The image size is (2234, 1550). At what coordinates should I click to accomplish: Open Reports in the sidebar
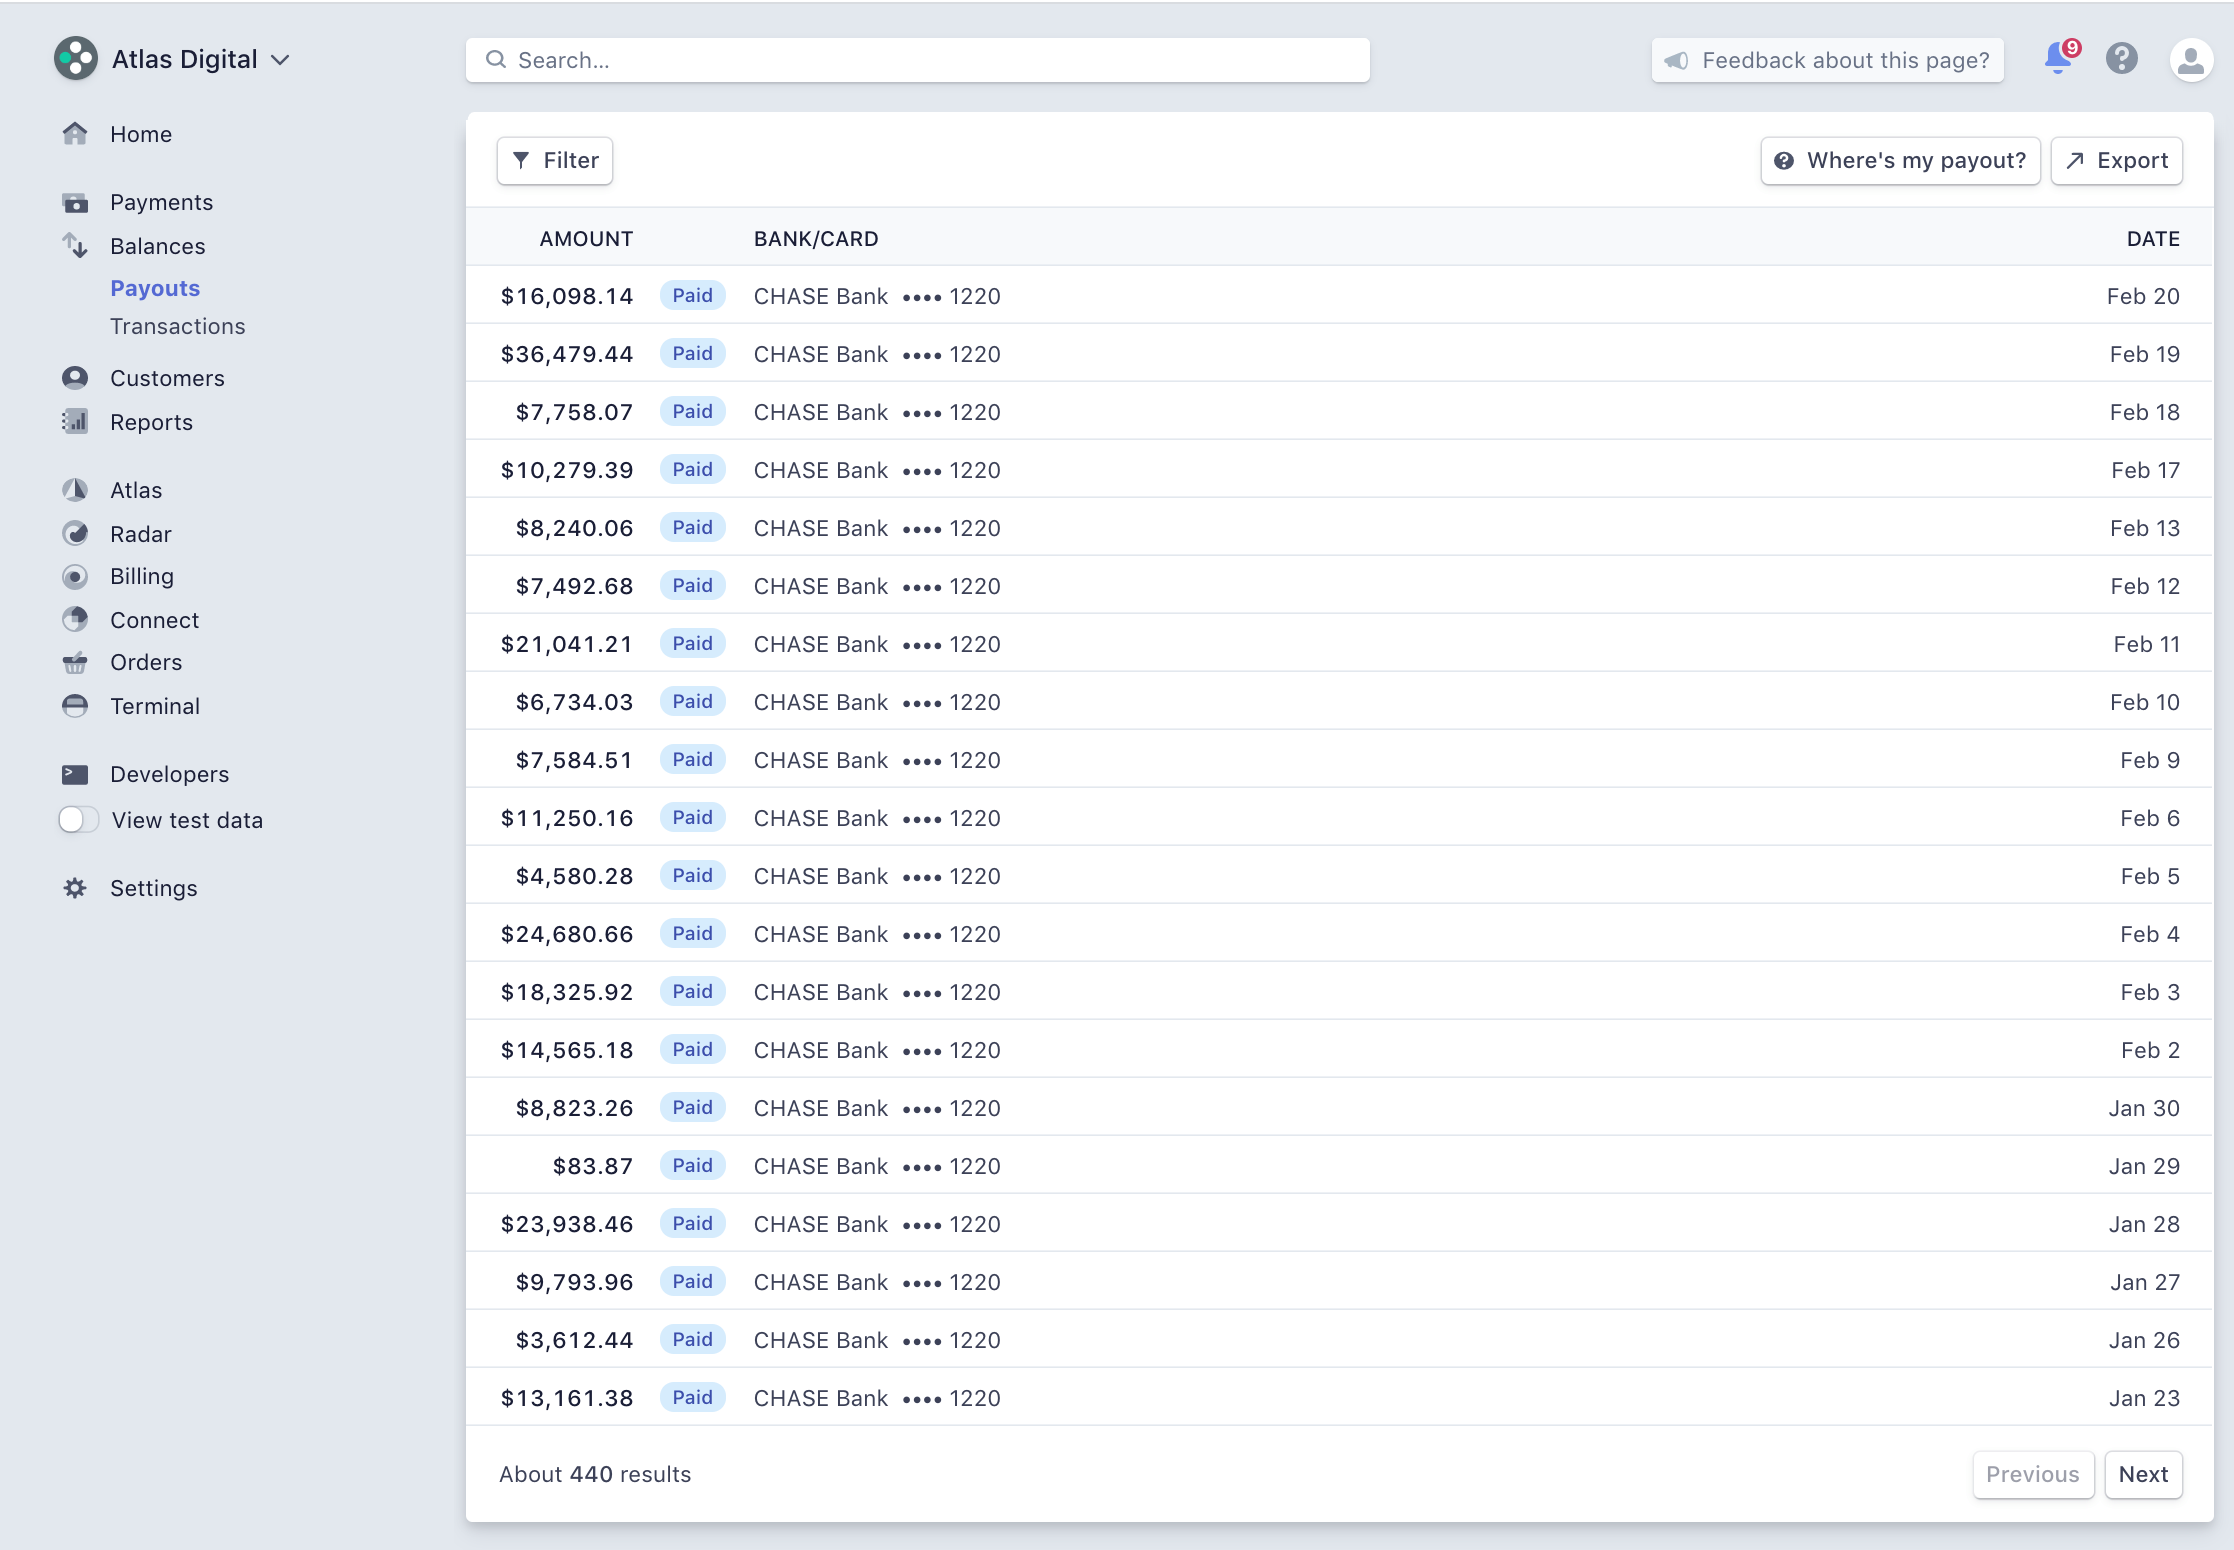pos(151,422)
